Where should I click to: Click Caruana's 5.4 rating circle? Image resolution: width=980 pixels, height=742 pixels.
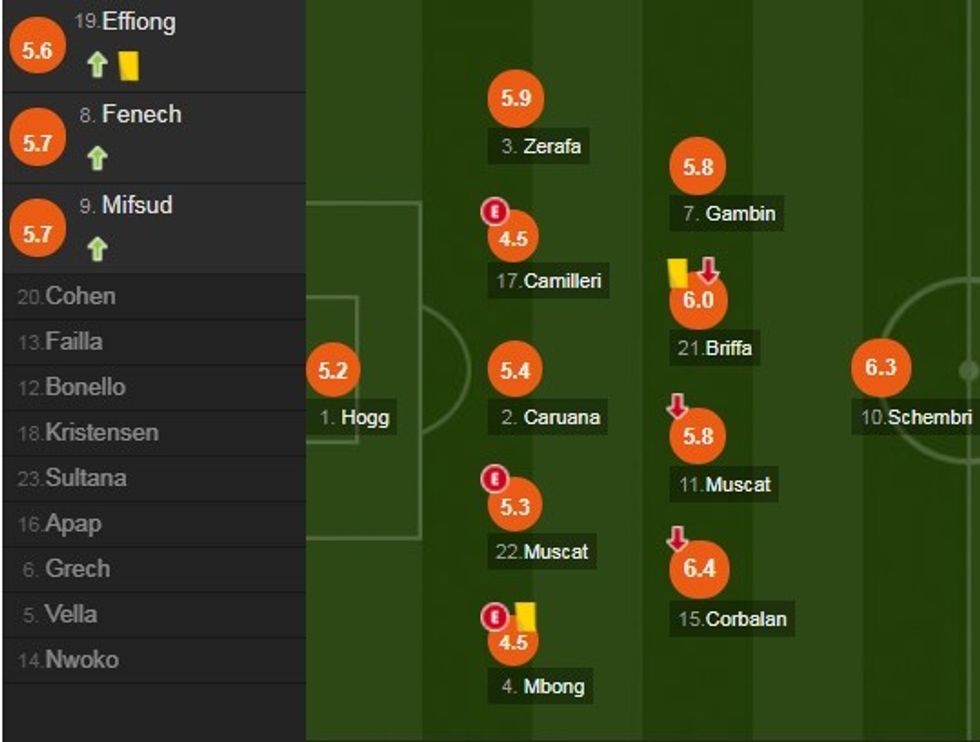click(x=515, y=370)
